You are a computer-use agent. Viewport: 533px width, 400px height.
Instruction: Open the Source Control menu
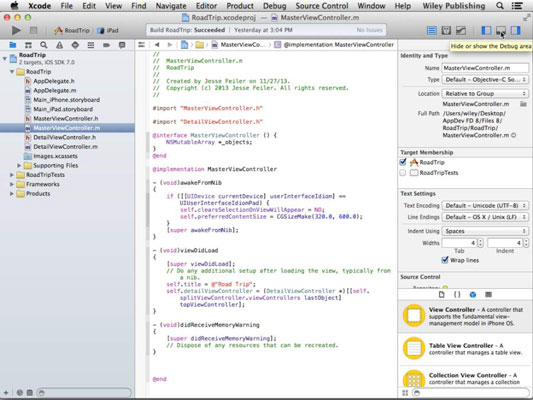322,6
